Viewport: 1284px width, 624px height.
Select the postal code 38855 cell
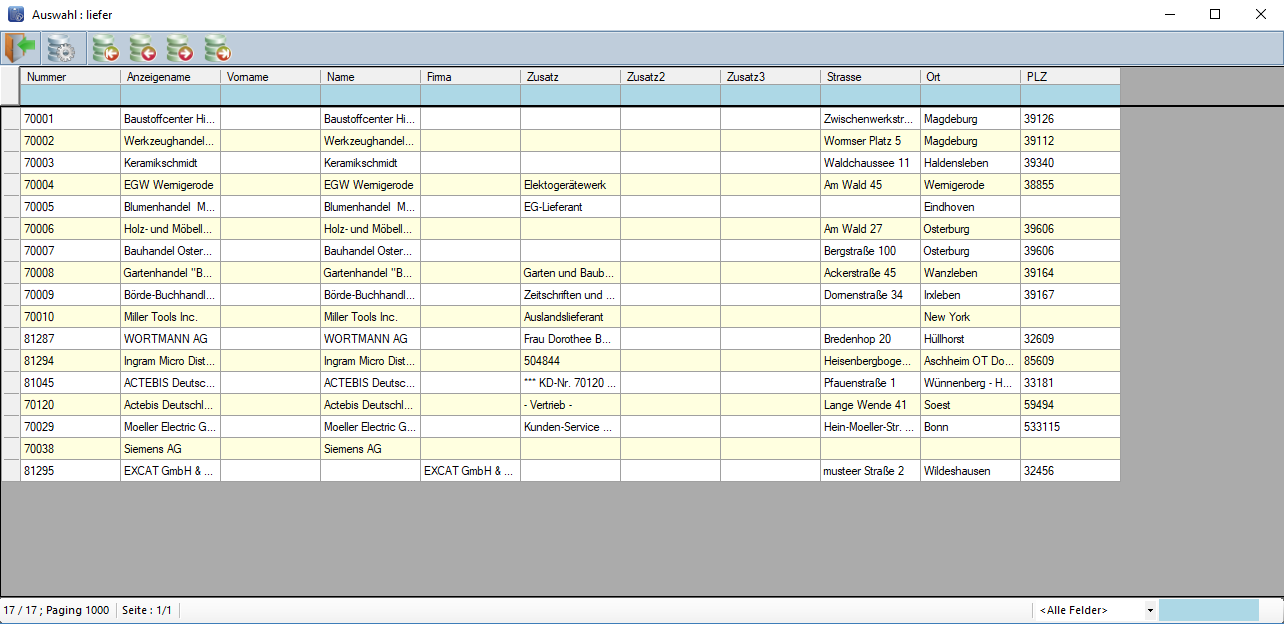pyautogui.click(x=1070, y=185)
